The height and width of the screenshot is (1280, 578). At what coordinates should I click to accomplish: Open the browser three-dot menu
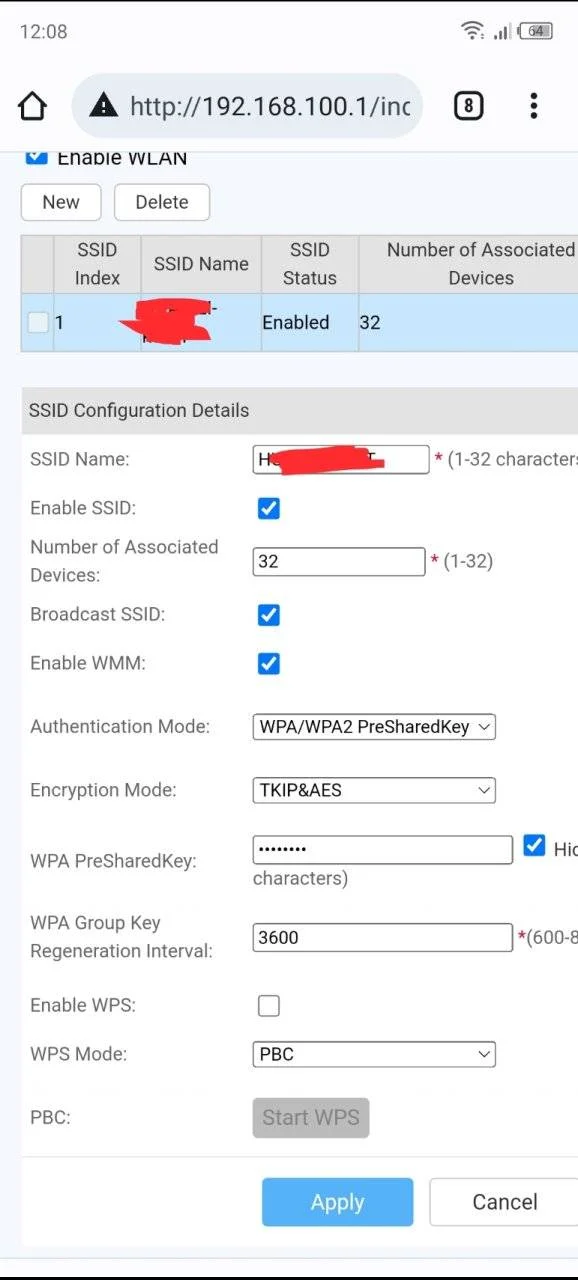534,106
